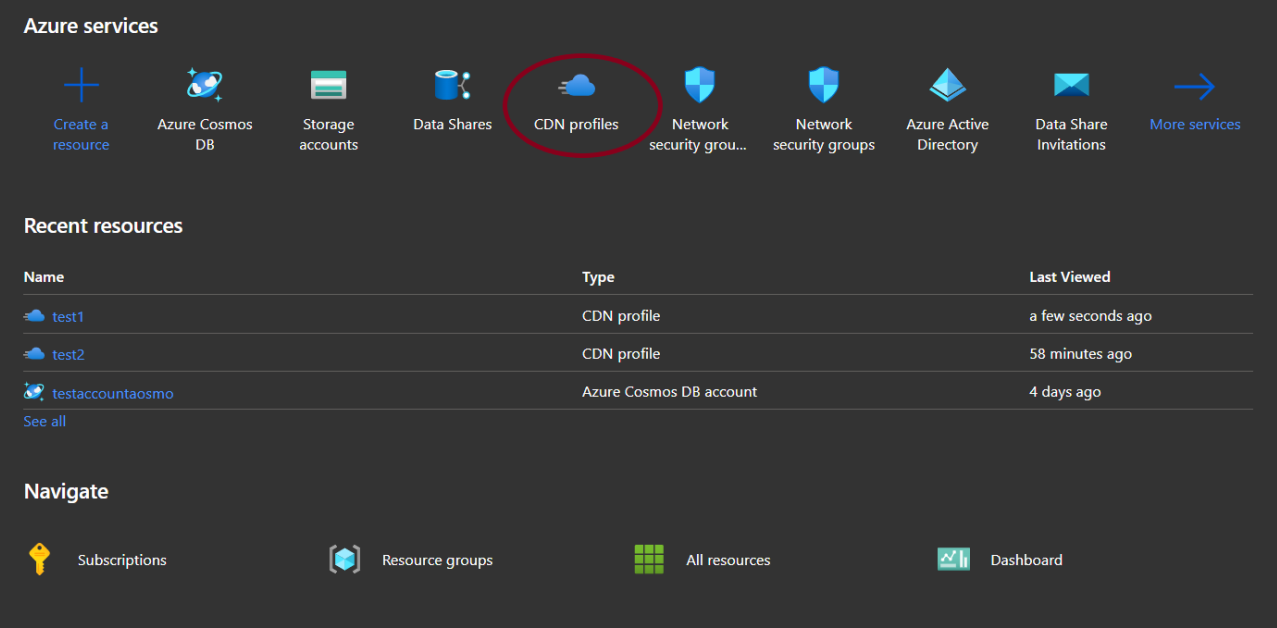
Task: Launch Azure Active Directory service
Action: pyautogui.click(x=947, y=86)
